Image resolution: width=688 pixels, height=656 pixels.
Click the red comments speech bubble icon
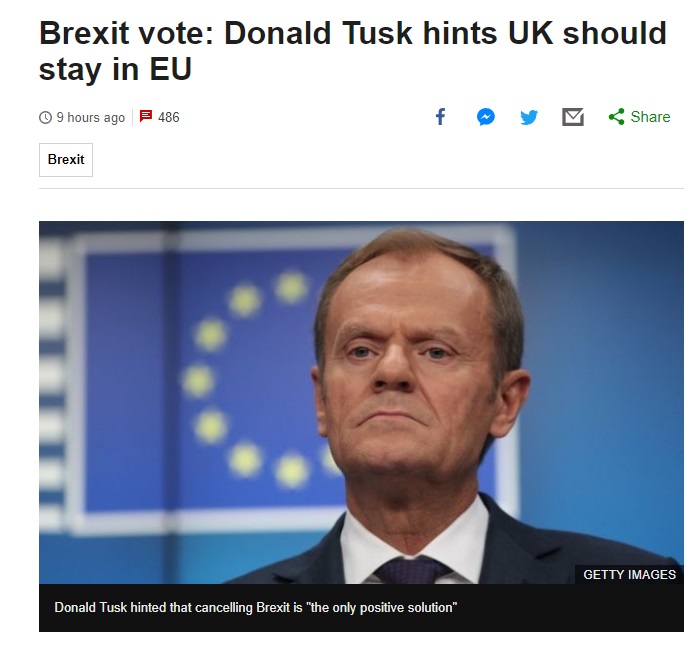point(146,117)
